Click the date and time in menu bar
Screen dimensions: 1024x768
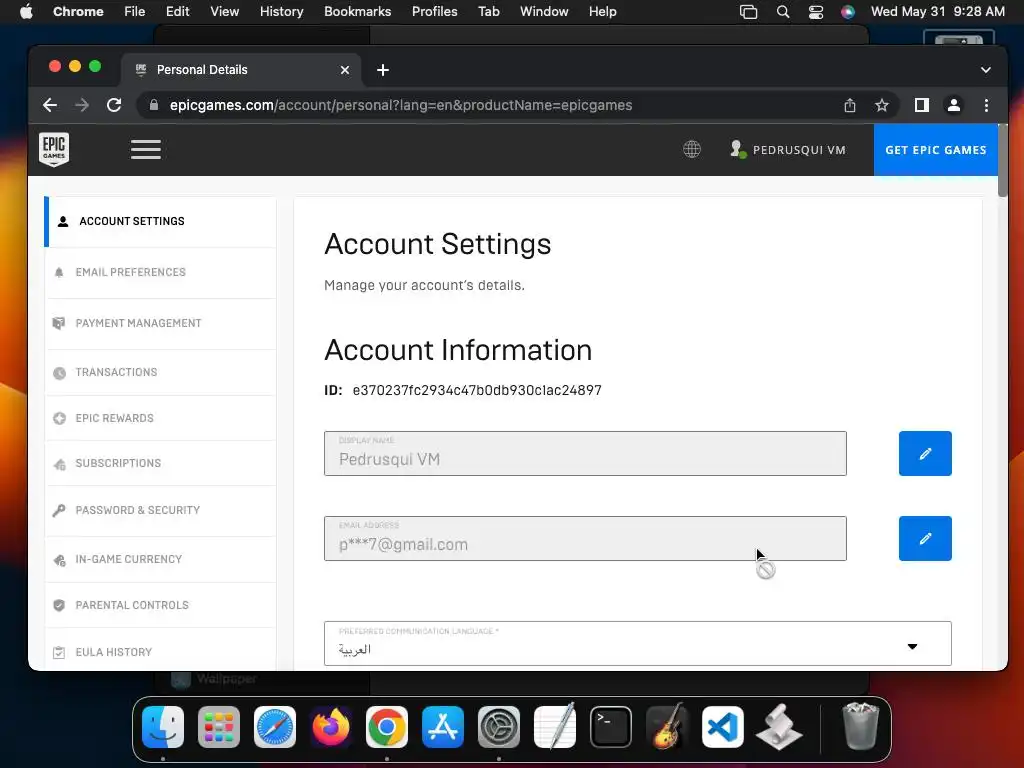click(938, 12)
